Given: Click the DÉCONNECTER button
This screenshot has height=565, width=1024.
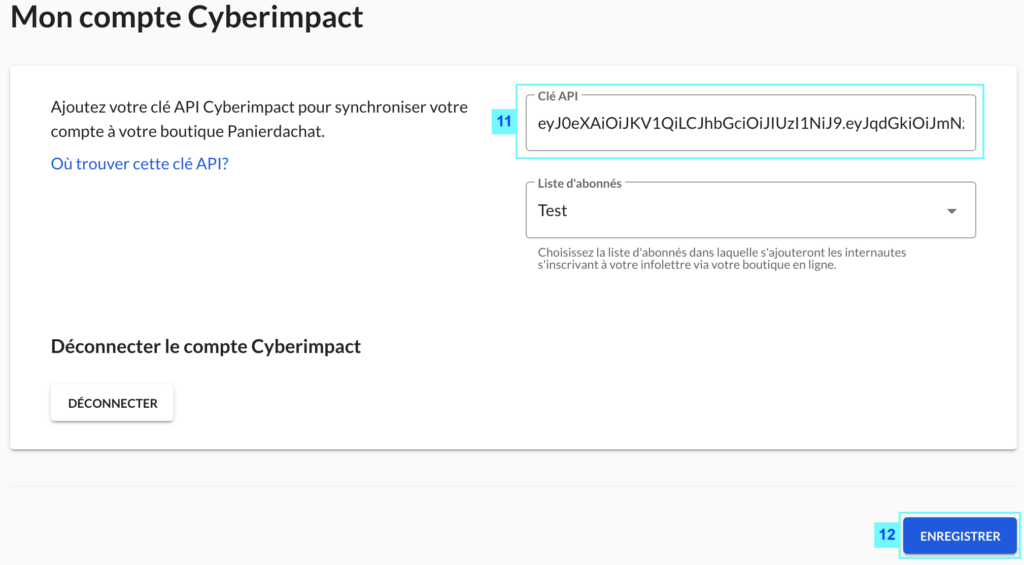Looking at the screenshot, I should pos(112,403).
